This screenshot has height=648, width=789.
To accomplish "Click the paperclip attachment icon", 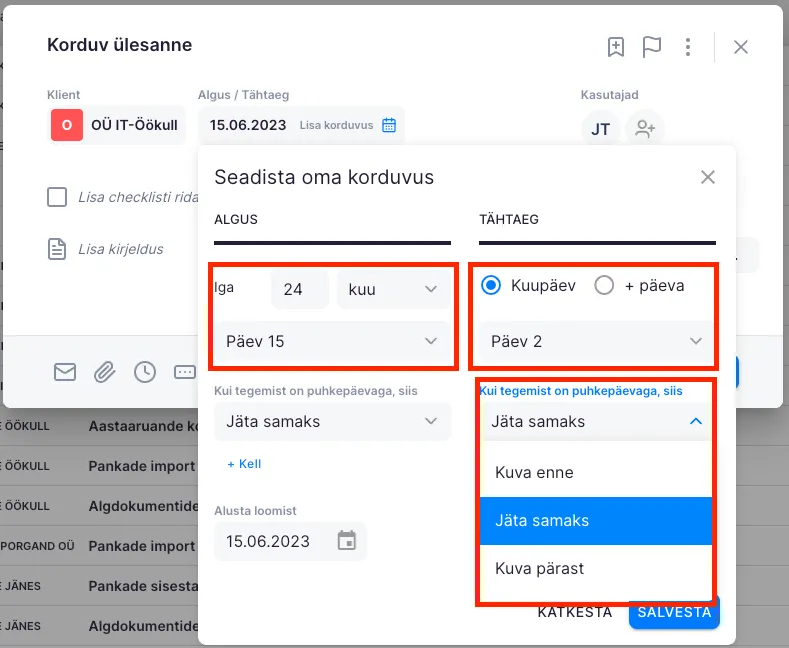I will tap(105, 372).
